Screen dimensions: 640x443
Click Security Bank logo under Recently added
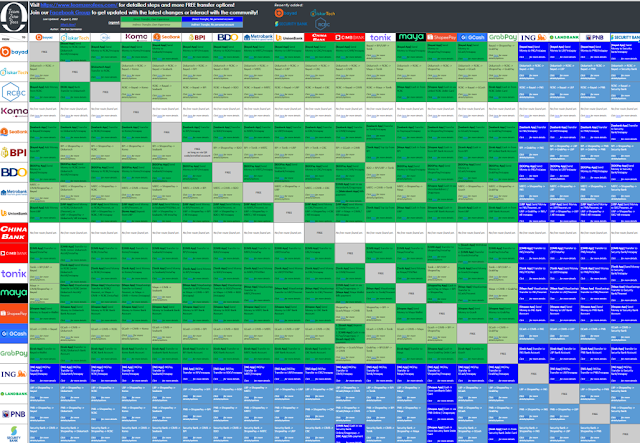pos(291,24)
